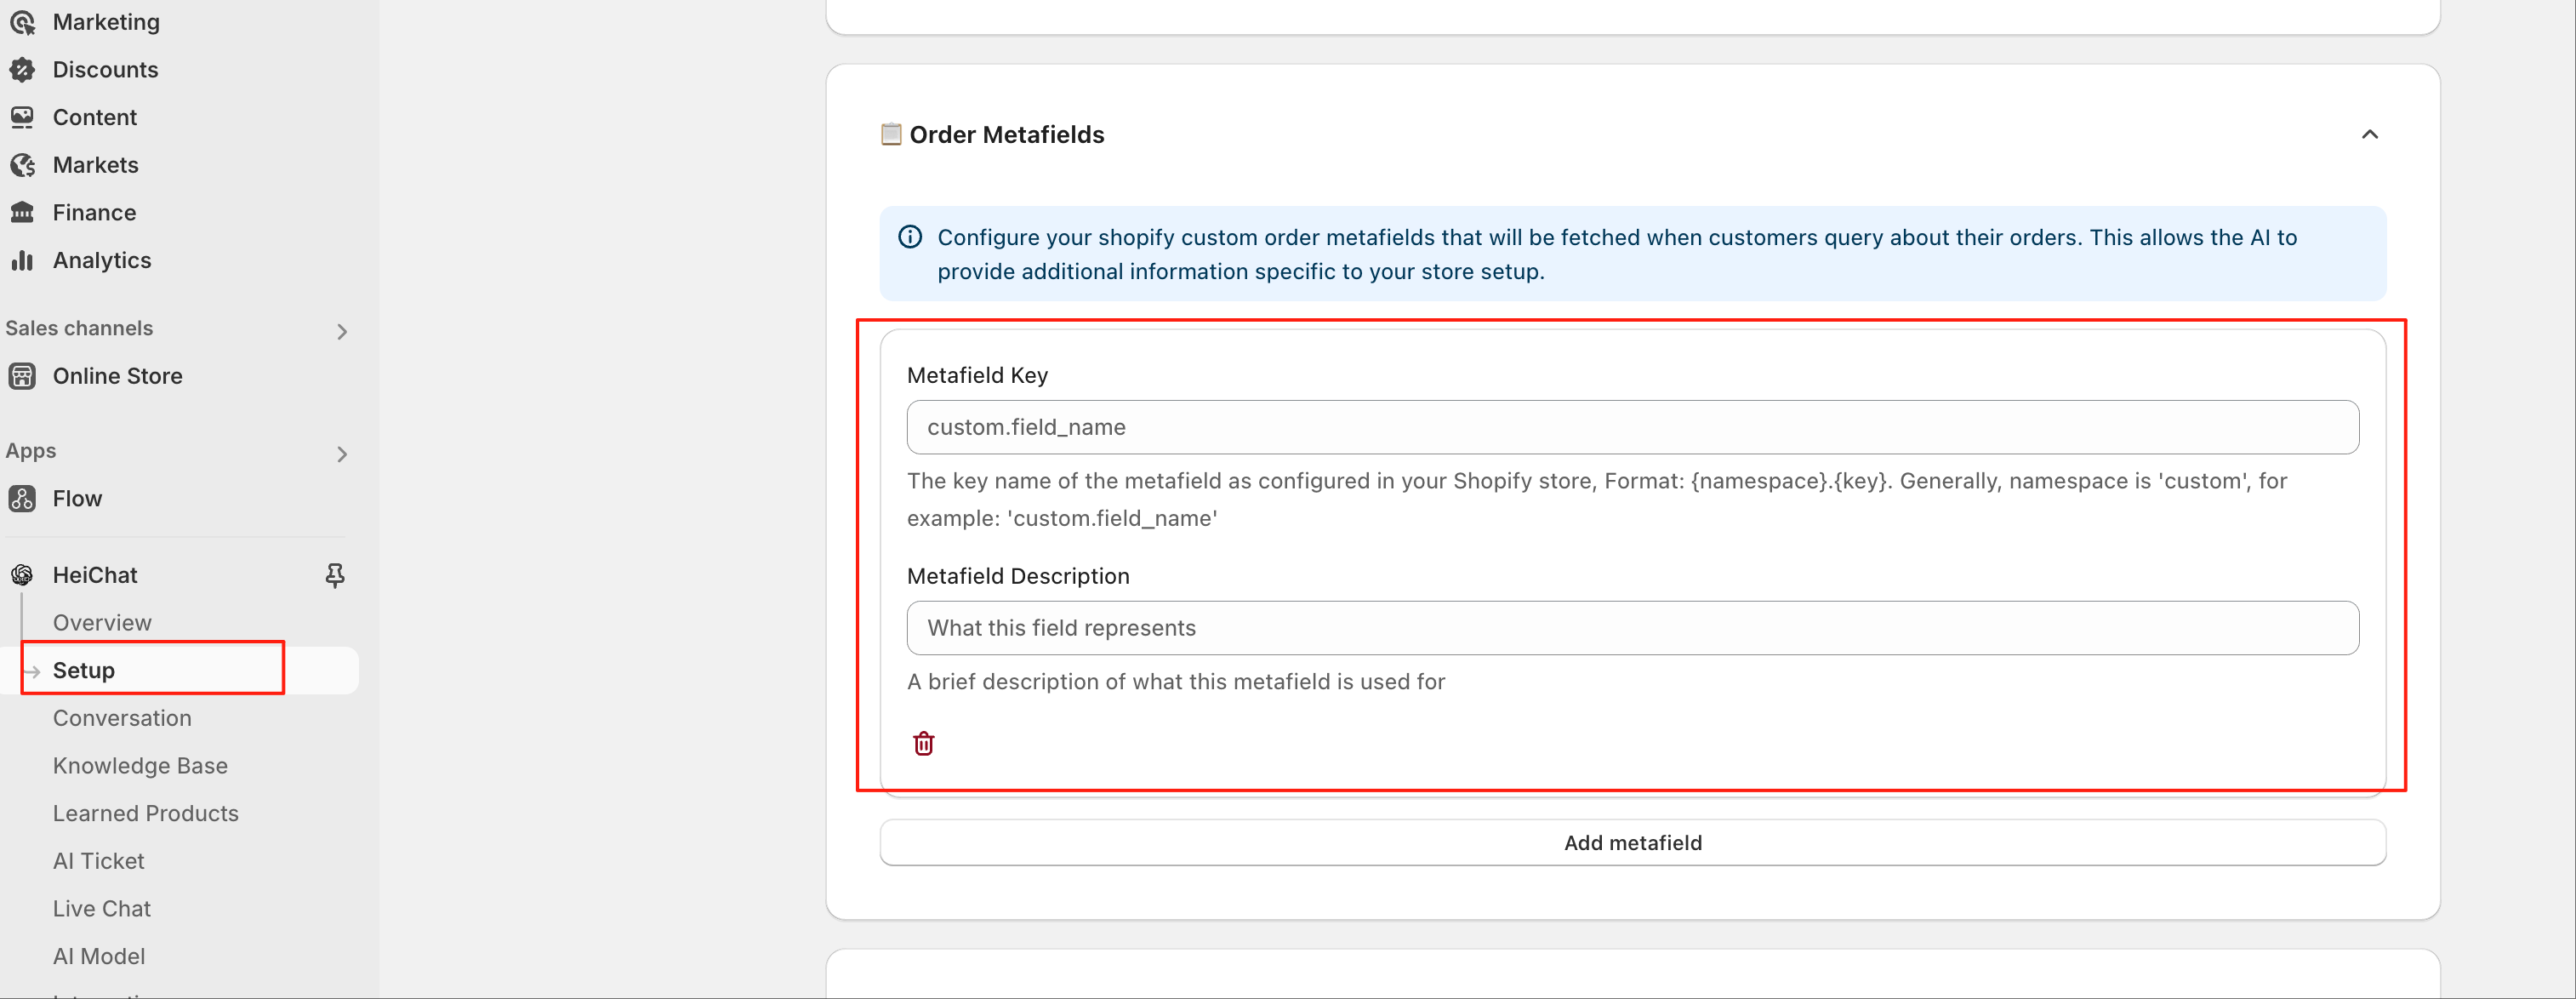This screenshot has height=999, width=2576.
Task: Expand the Apps section chevron
Action: point(342,454)
